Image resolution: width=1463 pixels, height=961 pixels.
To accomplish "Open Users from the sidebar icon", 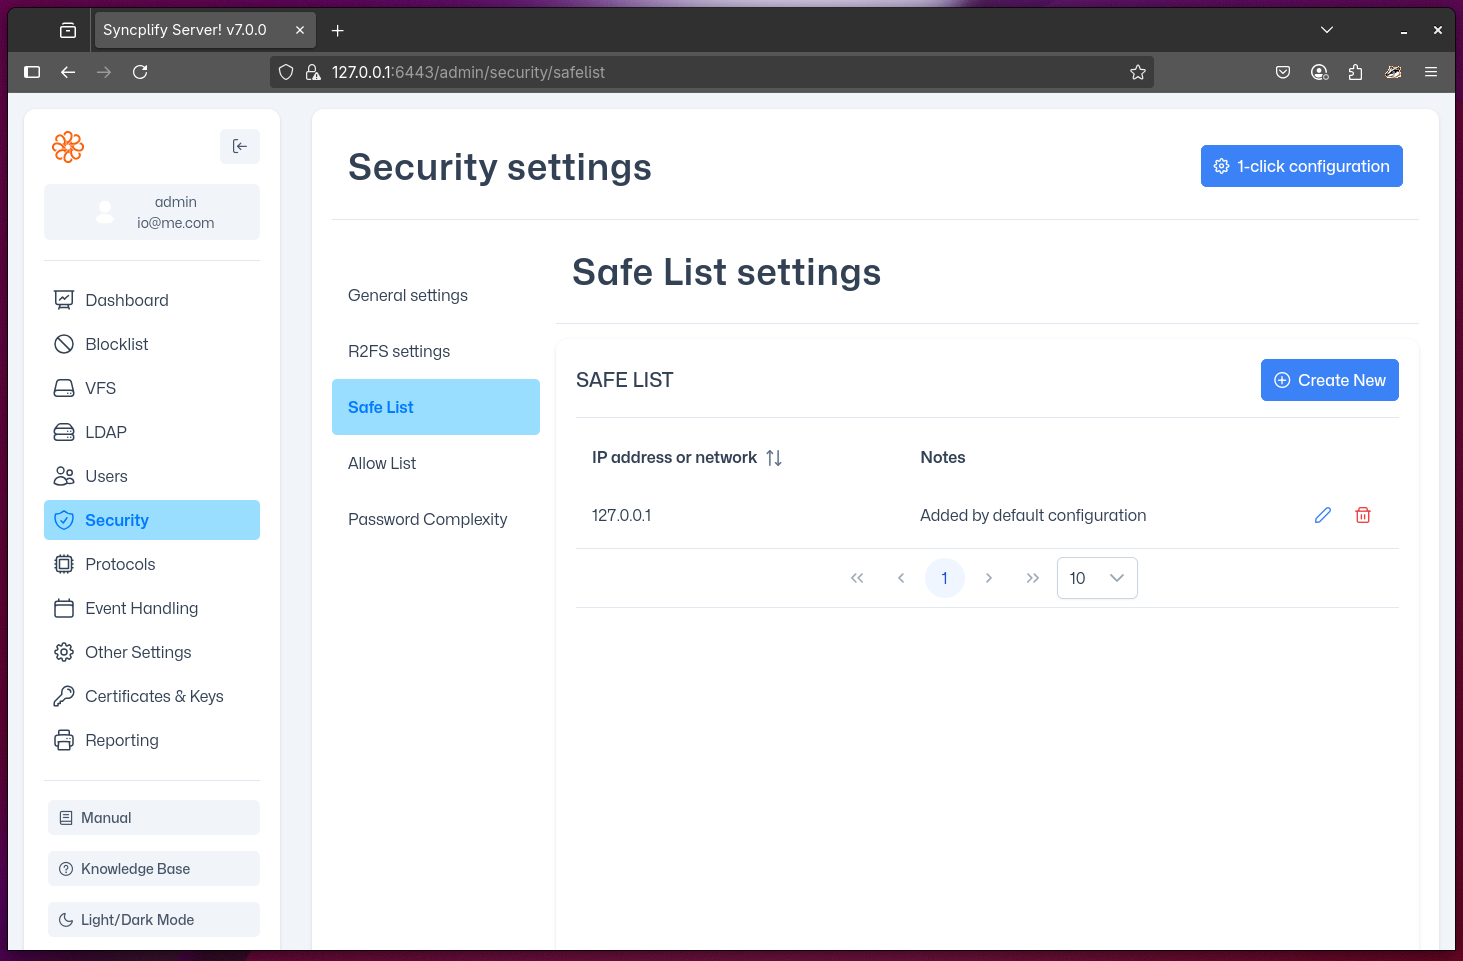I will pyautogui.click(x=64, y=476).
